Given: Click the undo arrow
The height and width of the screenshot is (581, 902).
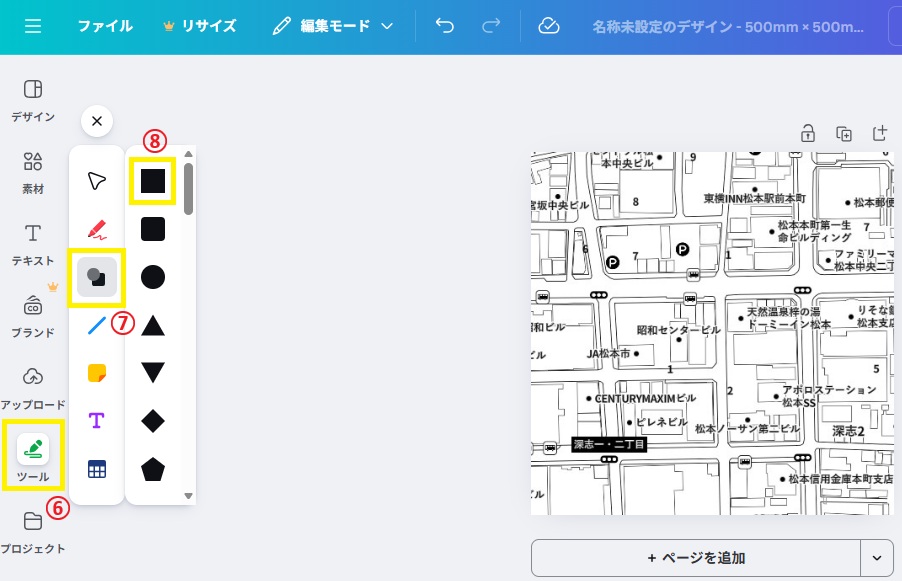Looking at the screenshot, I should coord(445,26).
